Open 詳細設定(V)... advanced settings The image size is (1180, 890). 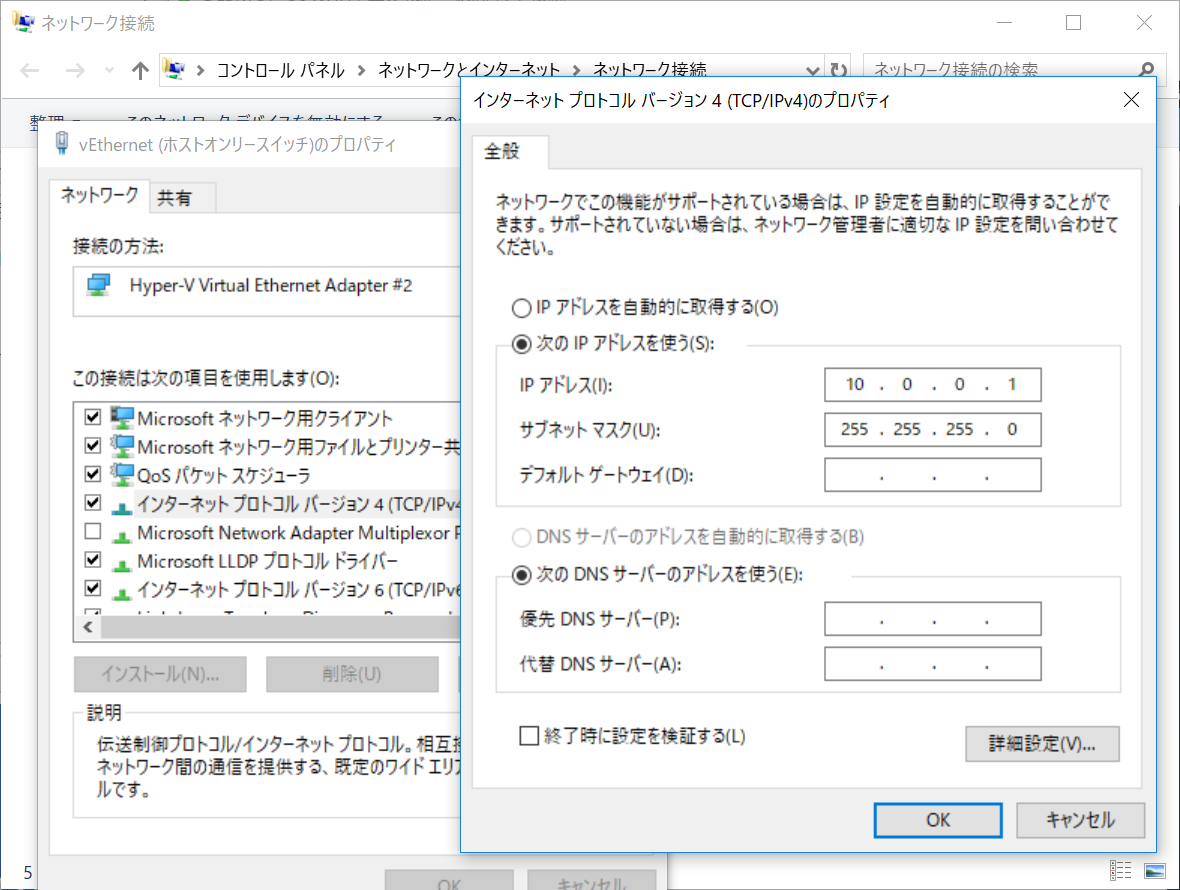pyautogui.click(x=1041, y=744)
